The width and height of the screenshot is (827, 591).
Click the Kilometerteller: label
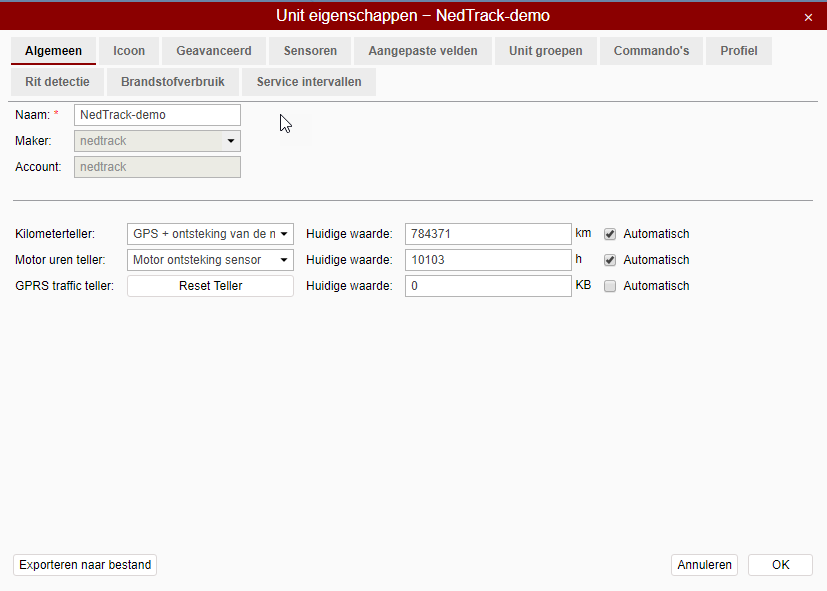[x=55, y=234]
